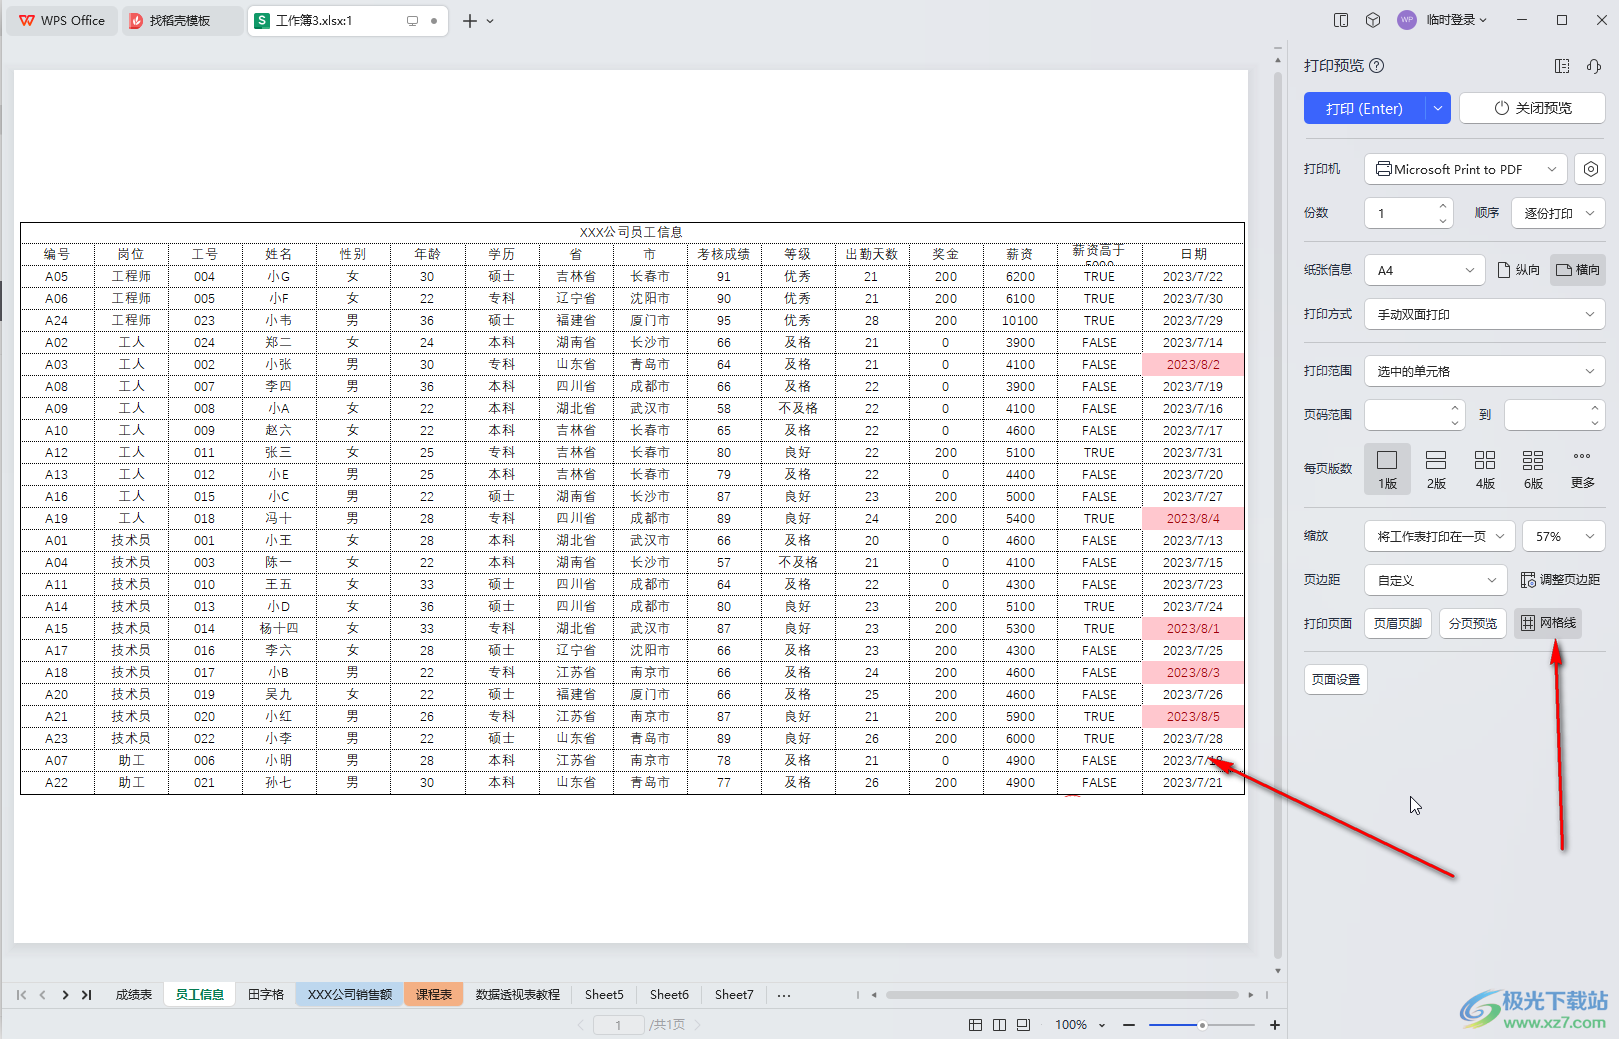The image size is (1619, 1039).
Task: Open 将工作表打印在一页 scaling dropdown
Action: [x=1440, y=536]
